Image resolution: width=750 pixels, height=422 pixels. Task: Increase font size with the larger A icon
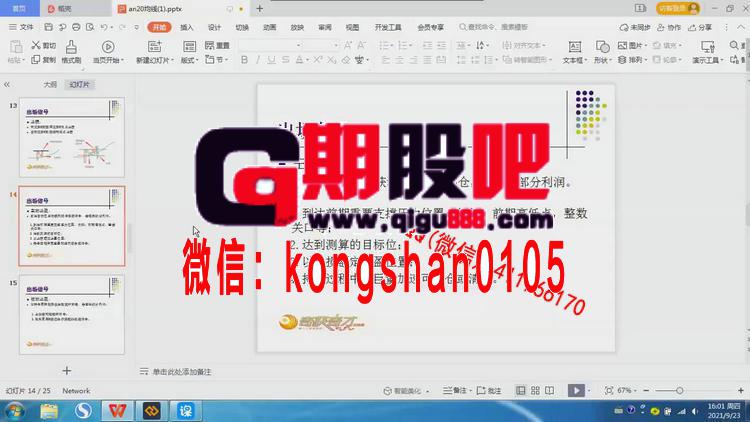pyautogui.click(x=348, y=45)
